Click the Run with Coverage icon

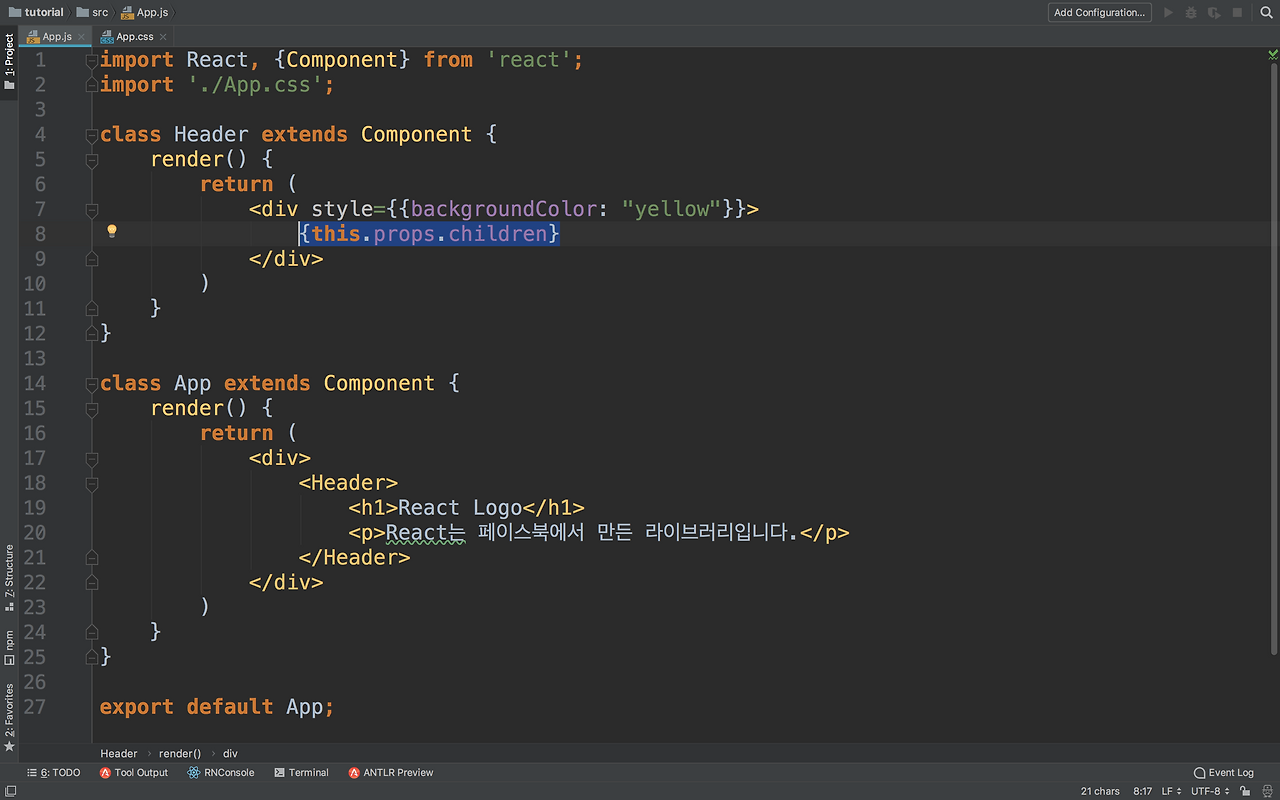1214,13
